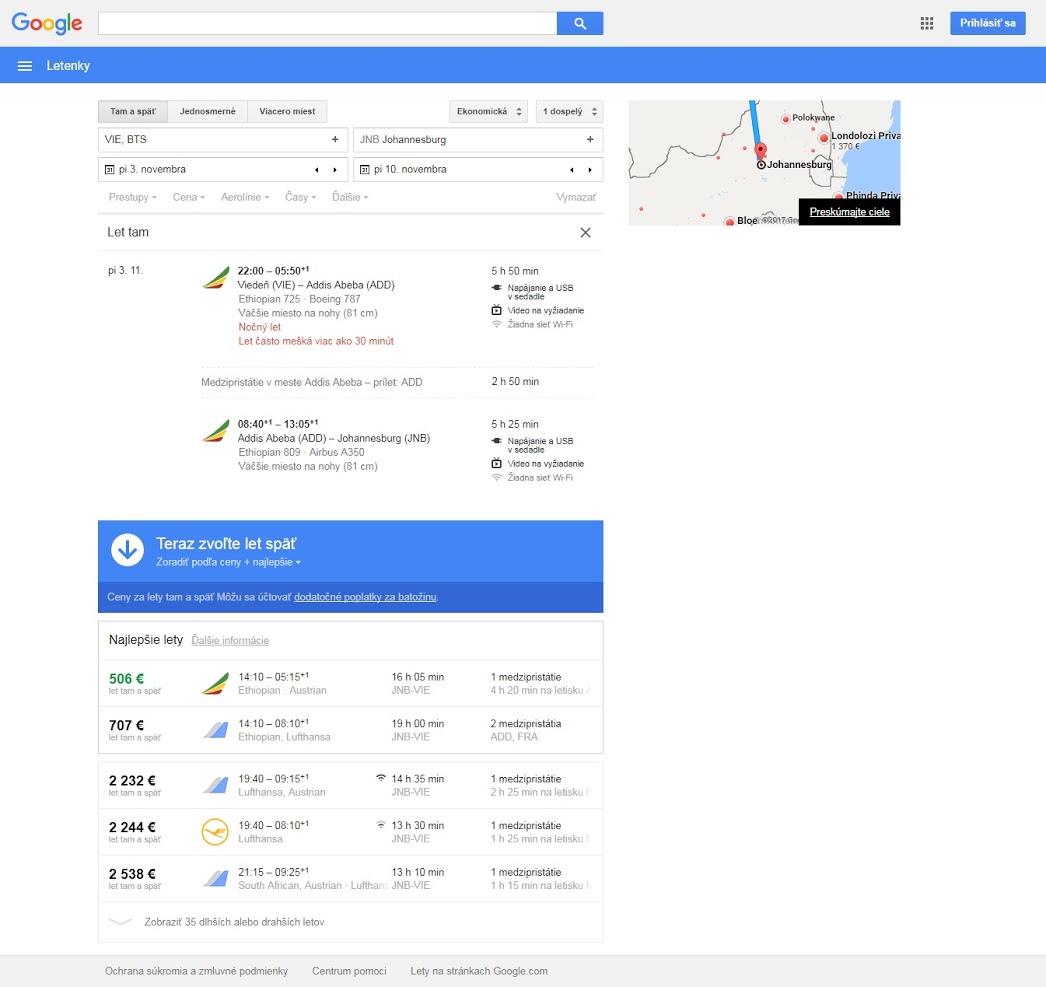Click Ethiopian logo on the 506 € flight
This screenshot has height=987, width=1046.
click(215, 684)
